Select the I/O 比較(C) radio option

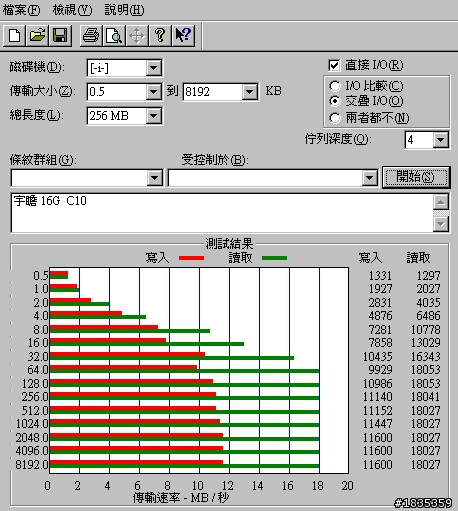(x=335, y=86)
